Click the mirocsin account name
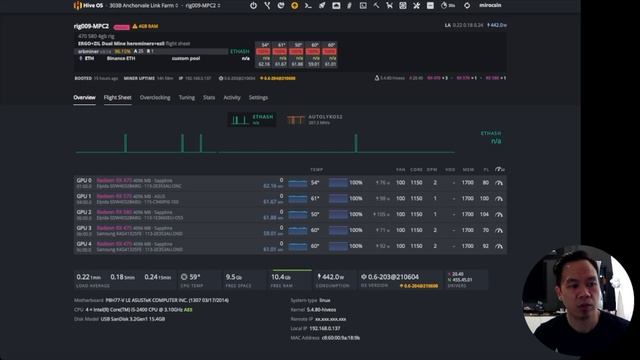 click(x=490, y=6)
